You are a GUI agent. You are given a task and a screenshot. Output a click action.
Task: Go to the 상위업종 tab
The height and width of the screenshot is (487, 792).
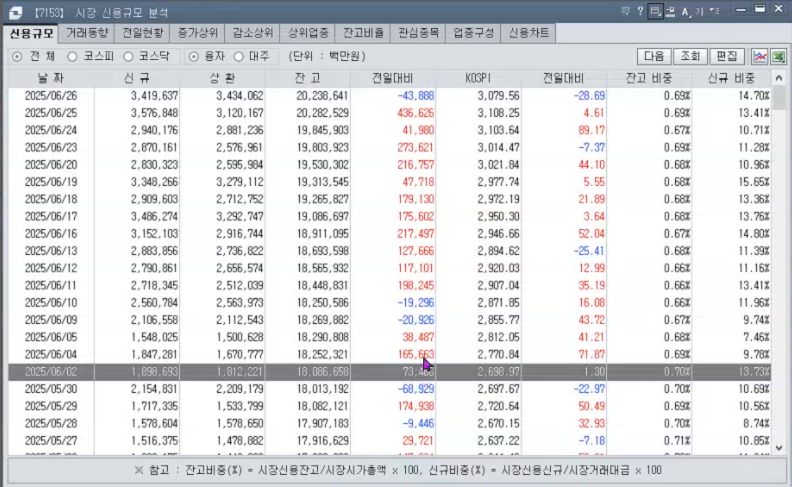tap(308, 33)
